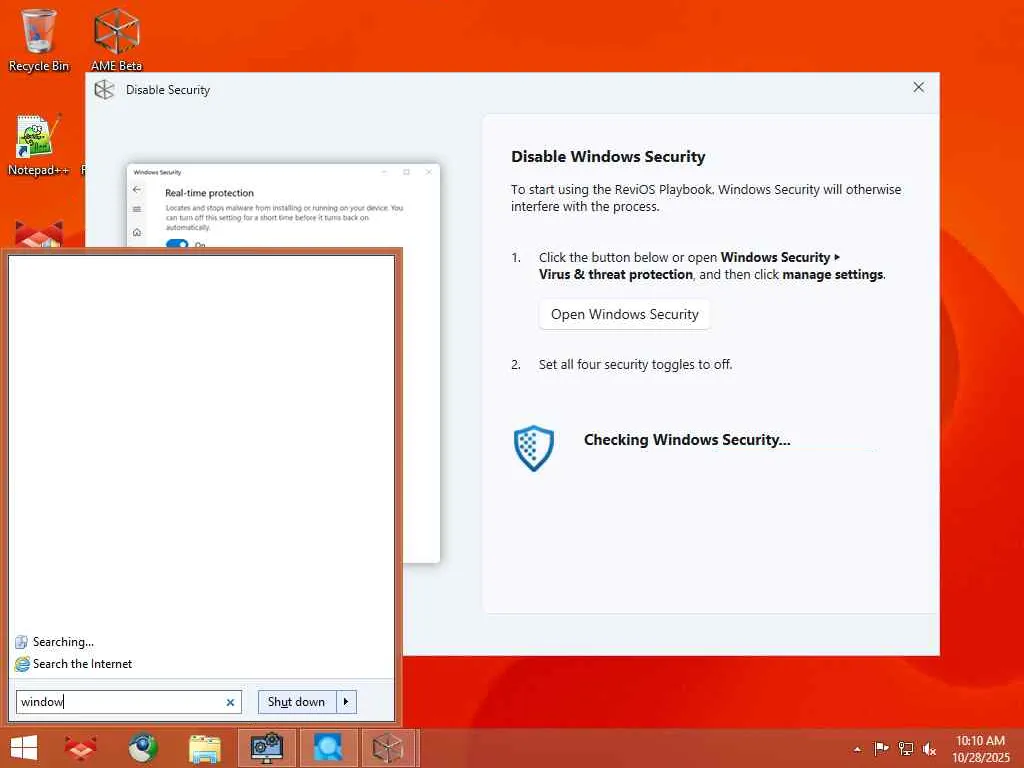Image resolution: width=1024 pixels, height=768 pixels.
Task: Open the gear monitor settings taskbar app
Action: (266, 748)
